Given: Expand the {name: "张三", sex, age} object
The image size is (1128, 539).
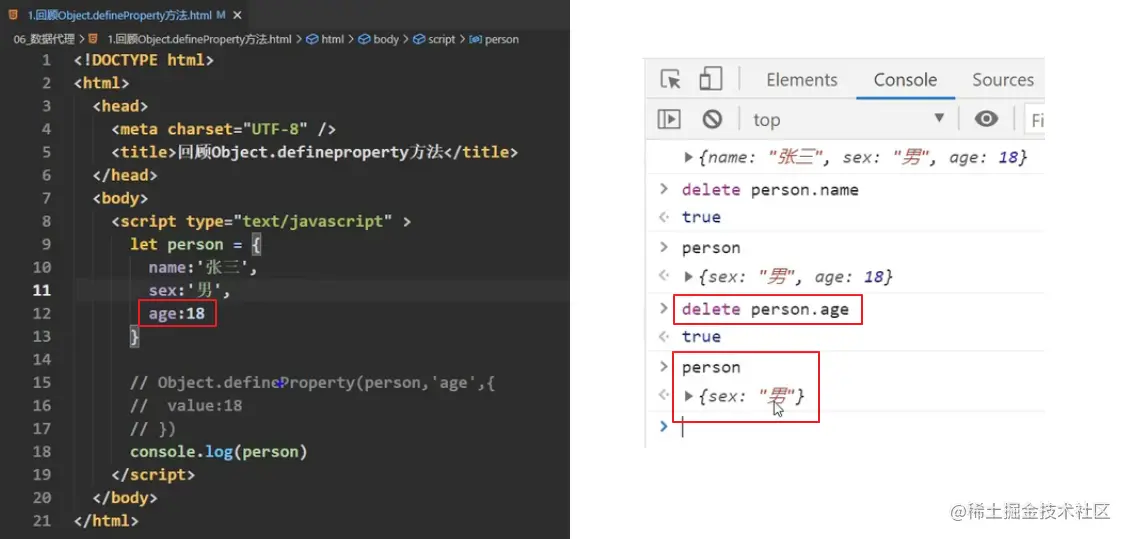Looking at the screenshot, I should point(688,157).
